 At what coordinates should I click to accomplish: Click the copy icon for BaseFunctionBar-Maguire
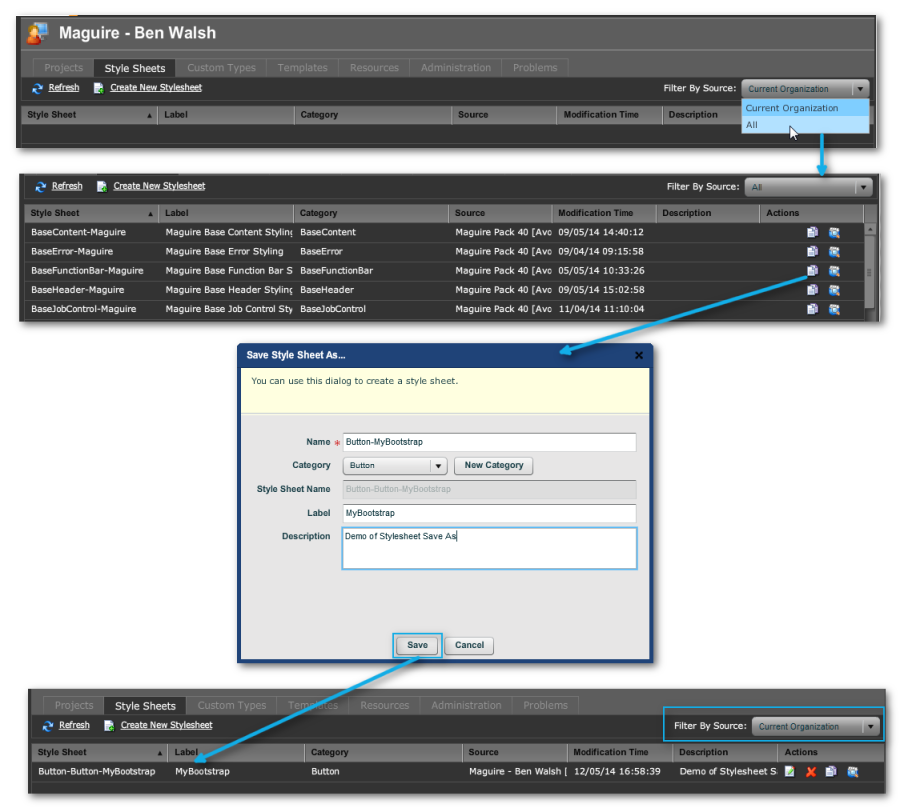812,271
